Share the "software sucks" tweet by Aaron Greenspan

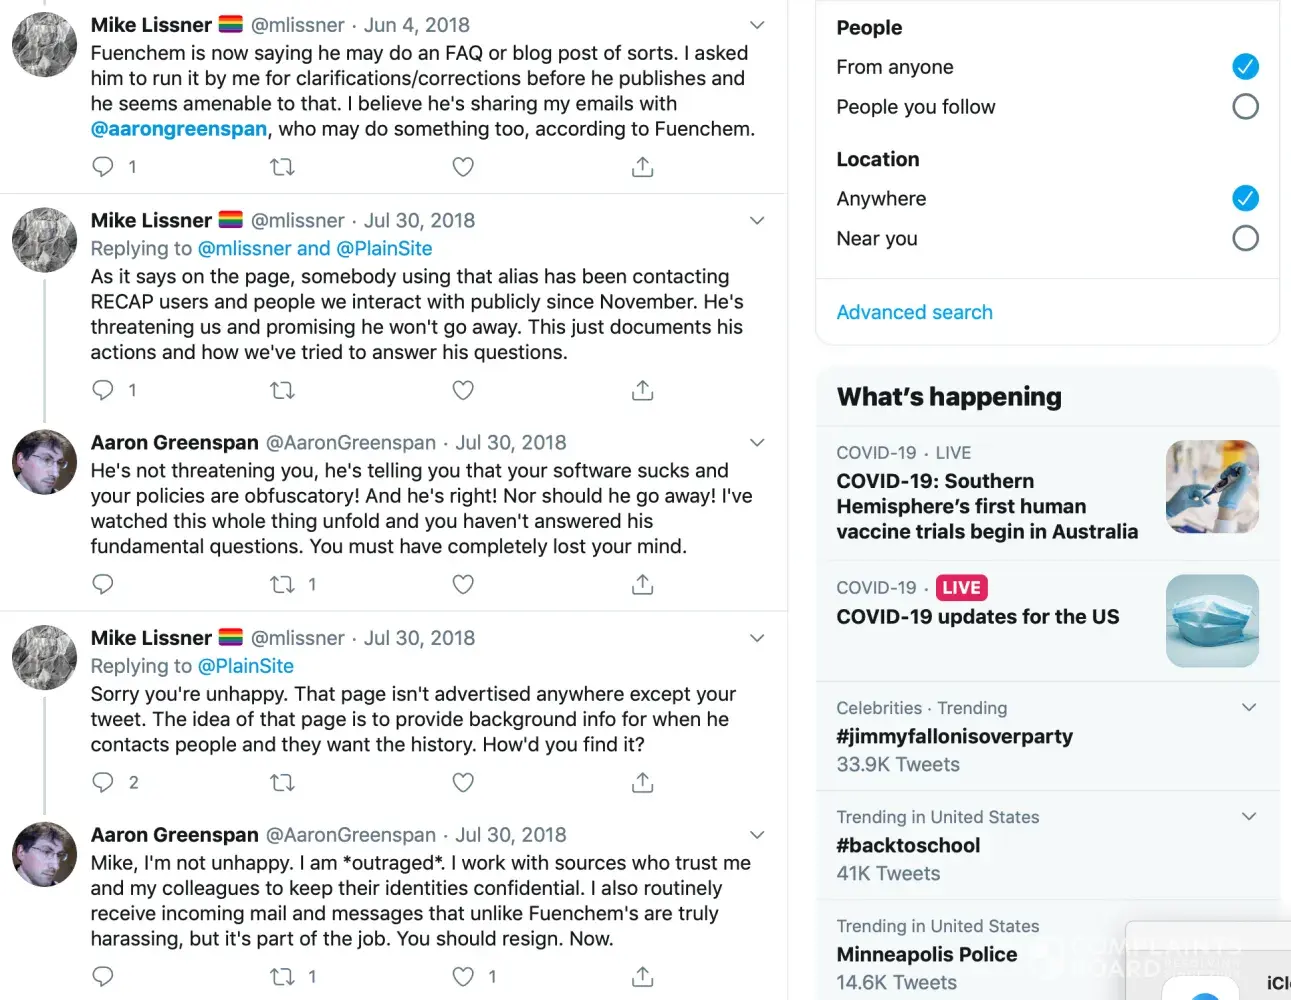(x=643, y=585)
